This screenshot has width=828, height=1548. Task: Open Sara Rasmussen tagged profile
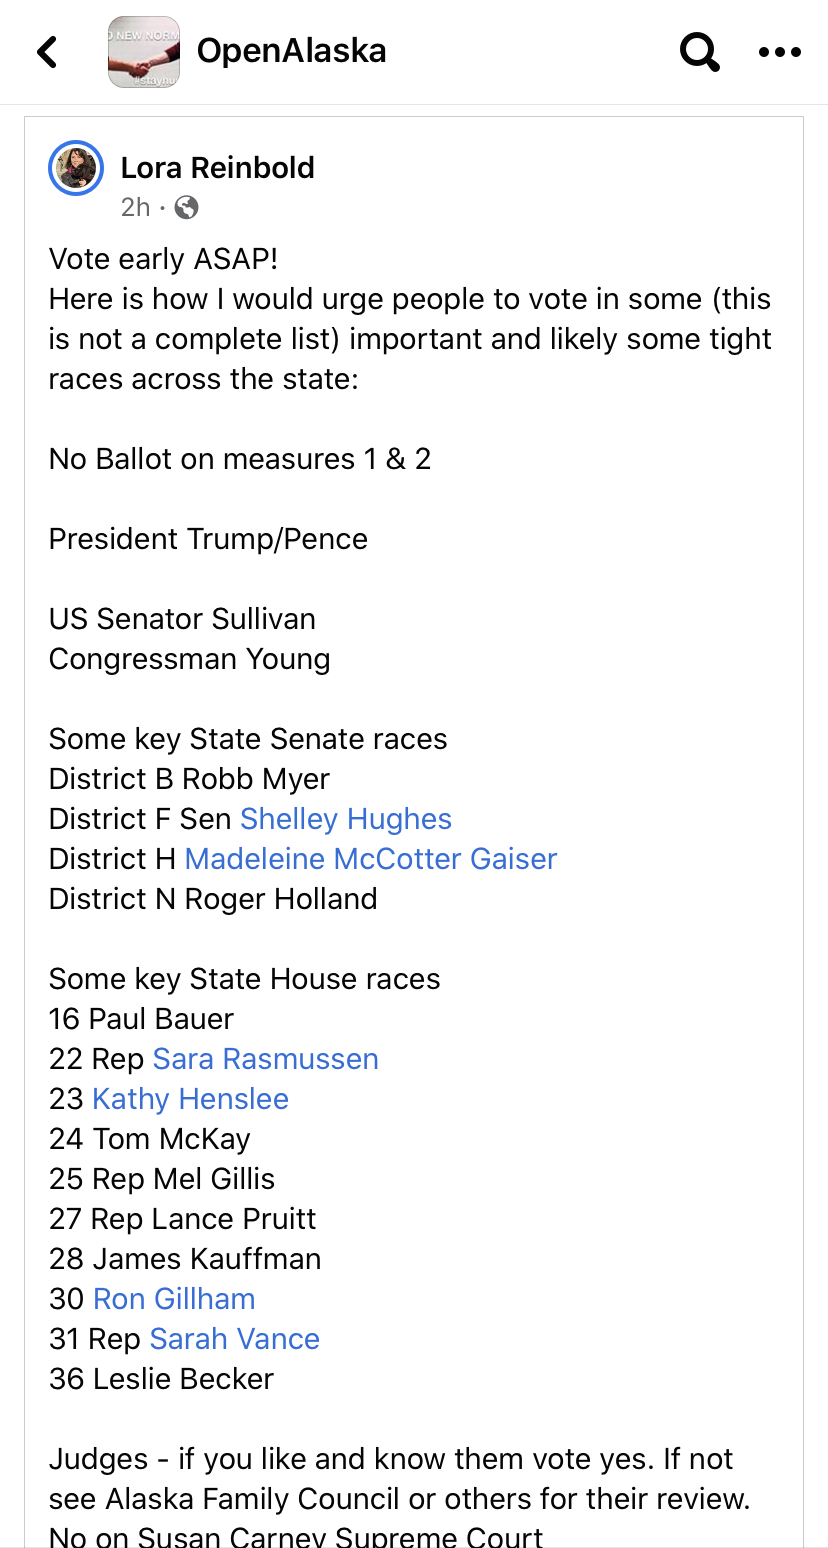click(x=266, y=1059)
